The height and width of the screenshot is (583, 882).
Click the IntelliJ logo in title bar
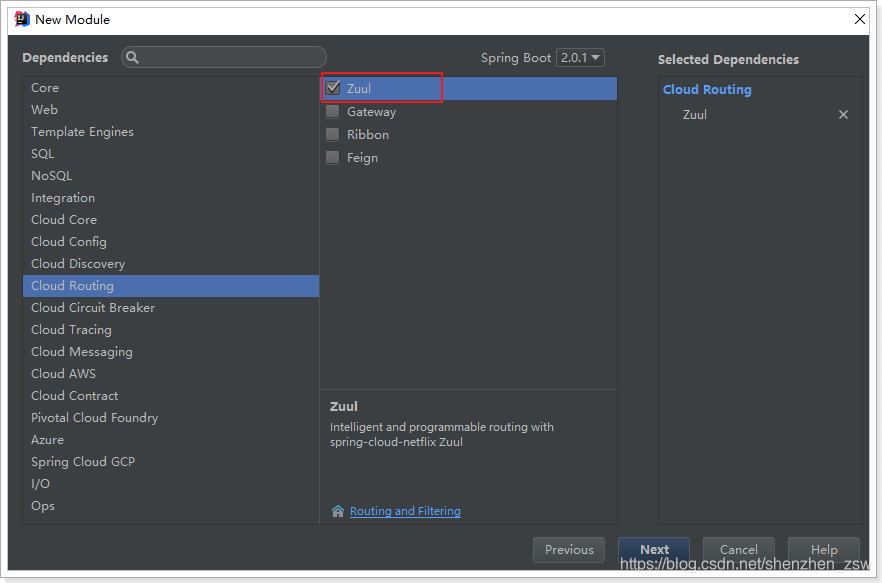pos(22,19)
